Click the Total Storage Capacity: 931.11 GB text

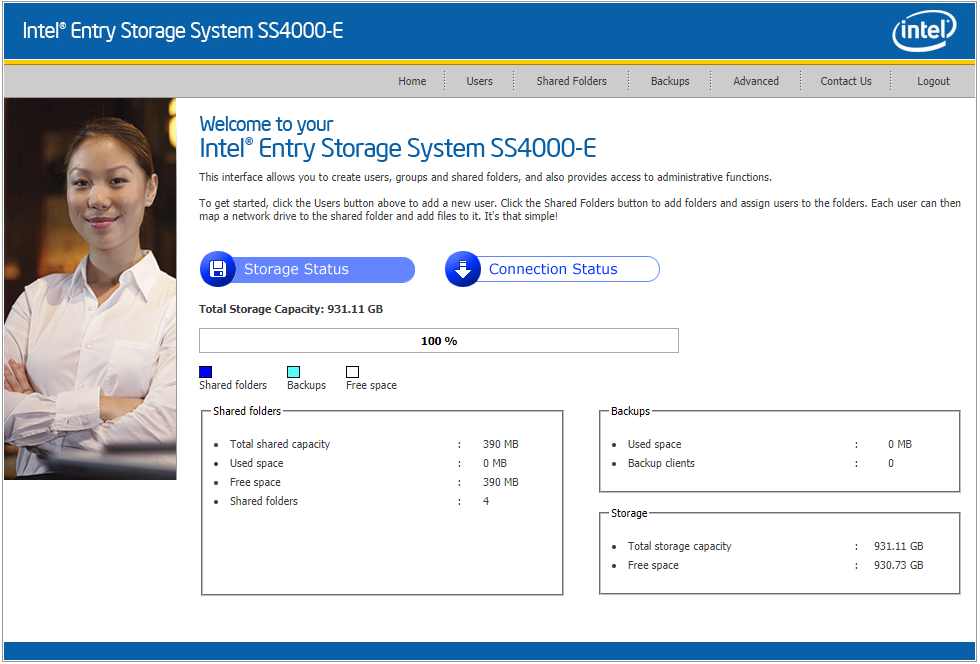pyautogui.click(x=291, y=309)
